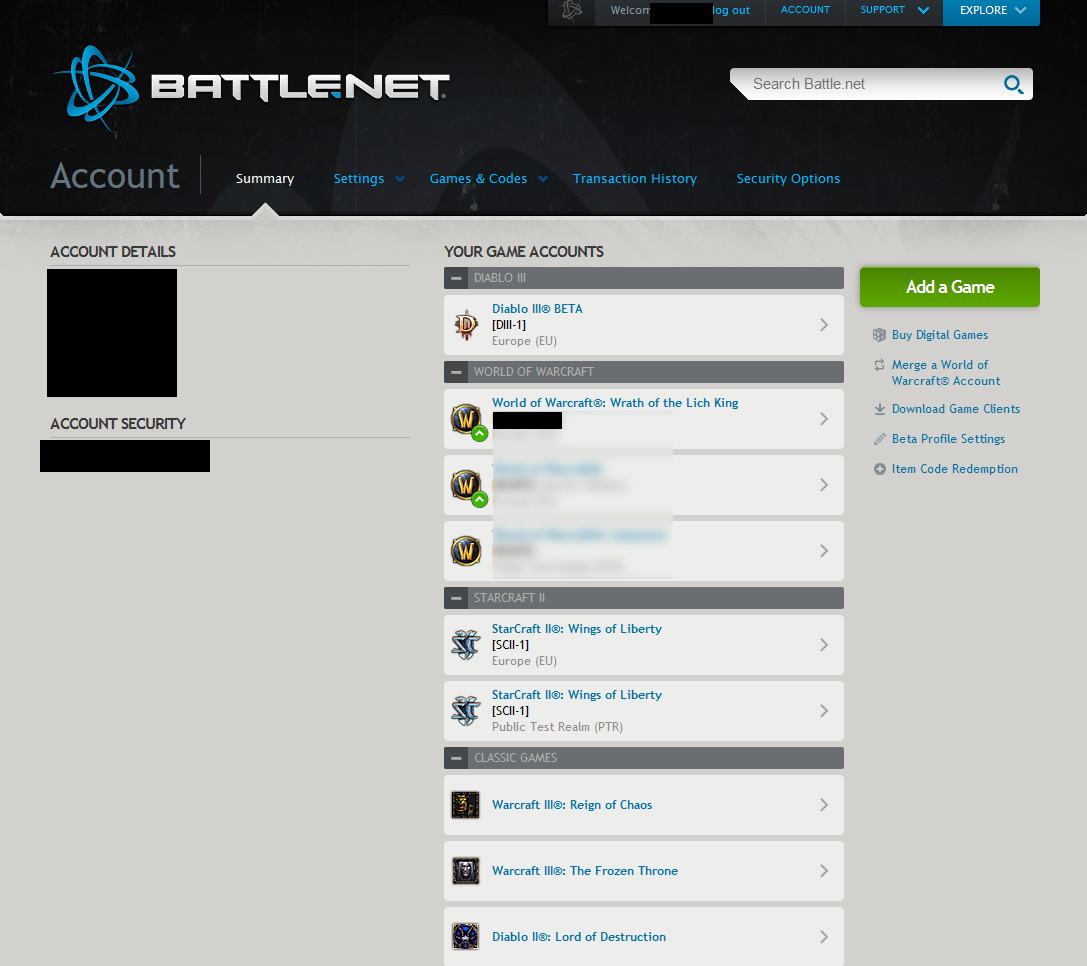1087x966 pixels.
Task: Expand the Support dropdown
Action: (893, 11)
